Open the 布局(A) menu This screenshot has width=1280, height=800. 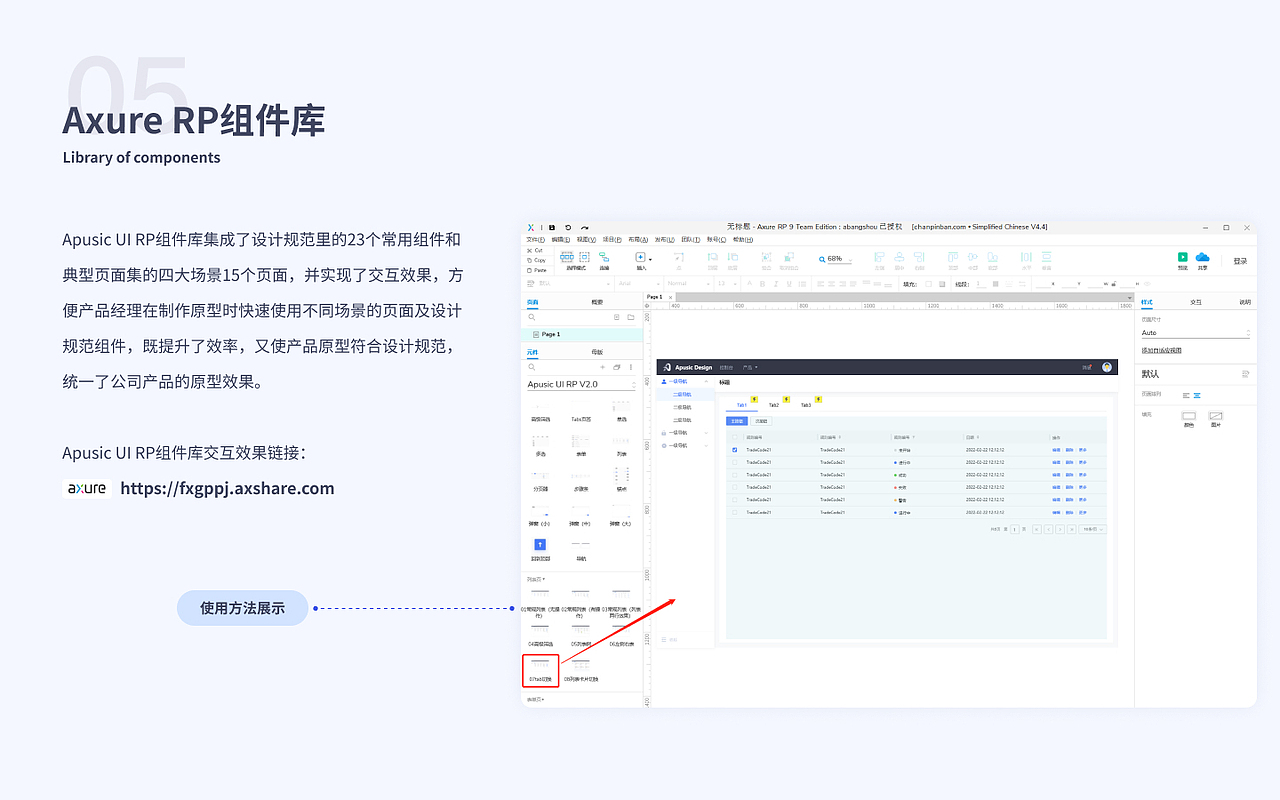click(638, 240)
